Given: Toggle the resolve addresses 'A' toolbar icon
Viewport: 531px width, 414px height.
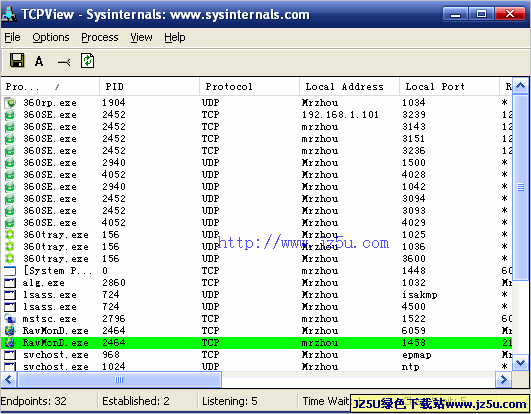Looking at the screenshot, I should click(39, 61).
